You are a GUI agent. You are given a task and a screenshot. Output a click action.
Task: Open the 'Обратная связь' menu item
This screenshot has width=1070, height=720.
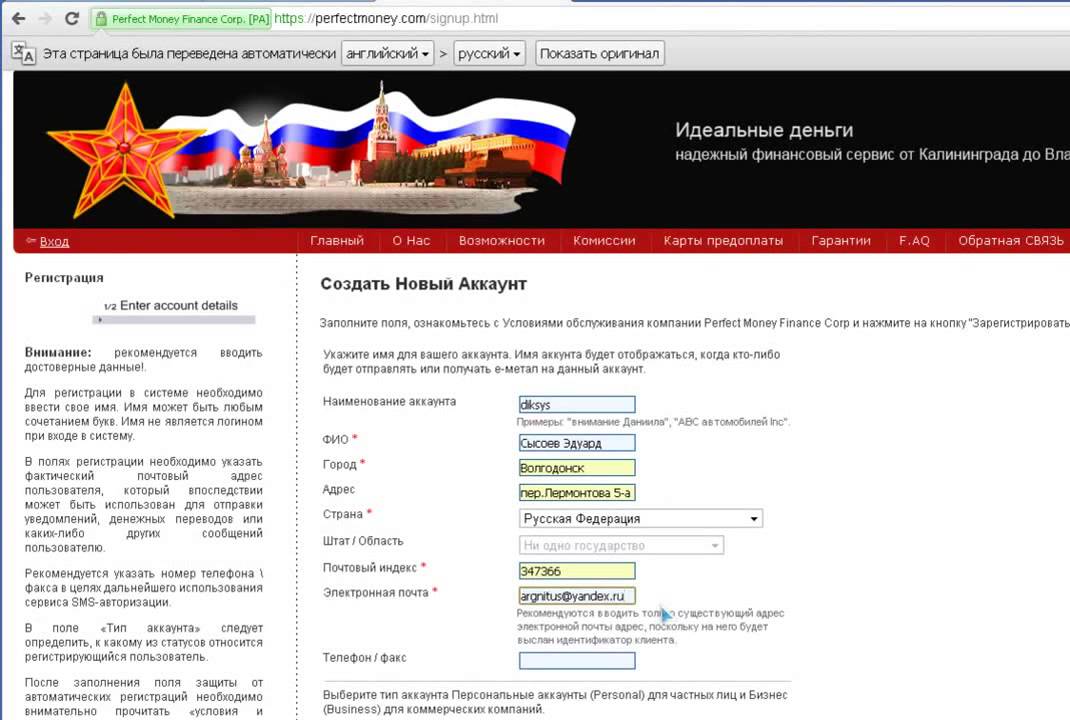click(1011, 241)
